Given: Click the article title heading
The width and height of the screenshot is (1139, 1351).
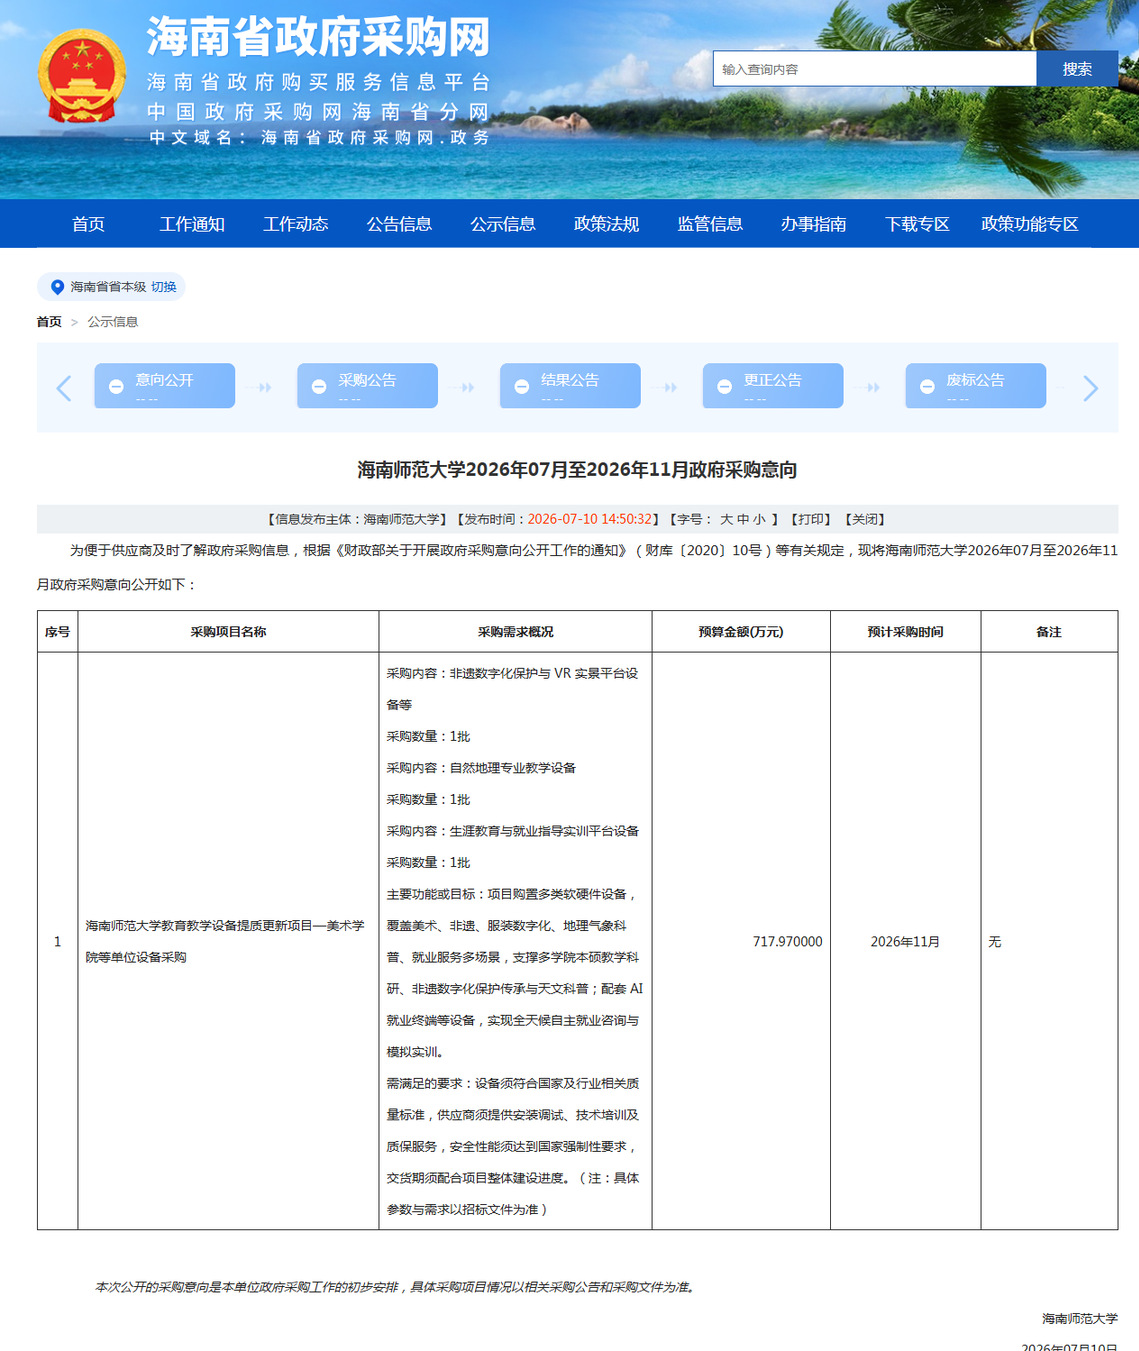Looking at the screenshot, I should [x=577, y=470].
